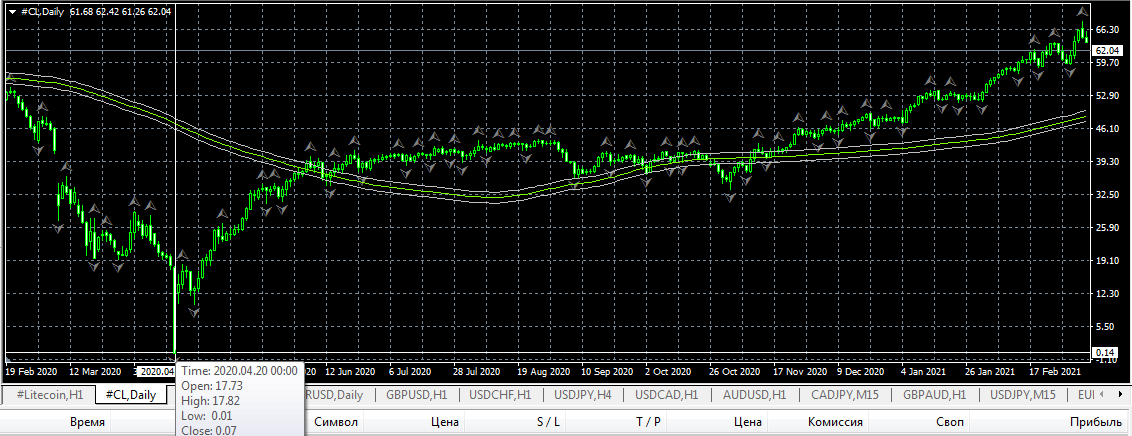Click the 17 Feb 2021 date label

1053,372
